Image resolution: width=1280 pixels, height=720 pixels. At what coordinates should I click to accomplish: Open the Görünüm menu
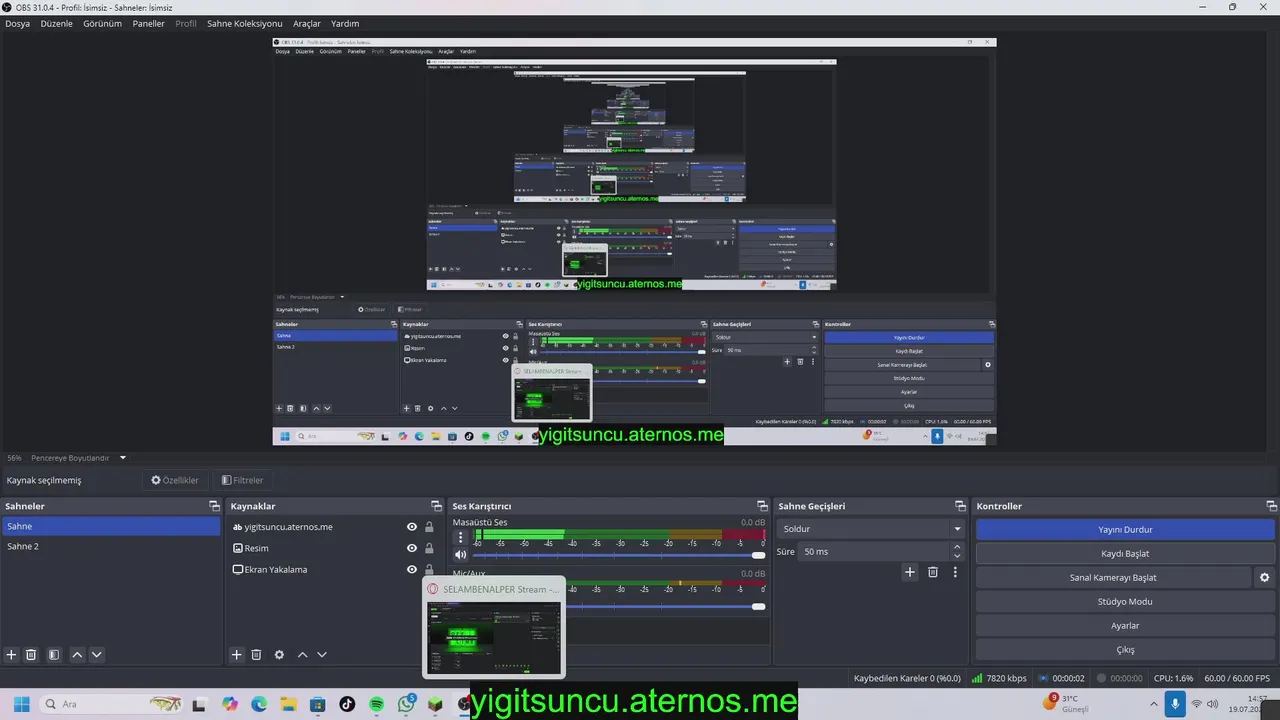click(x=102, y=23)
